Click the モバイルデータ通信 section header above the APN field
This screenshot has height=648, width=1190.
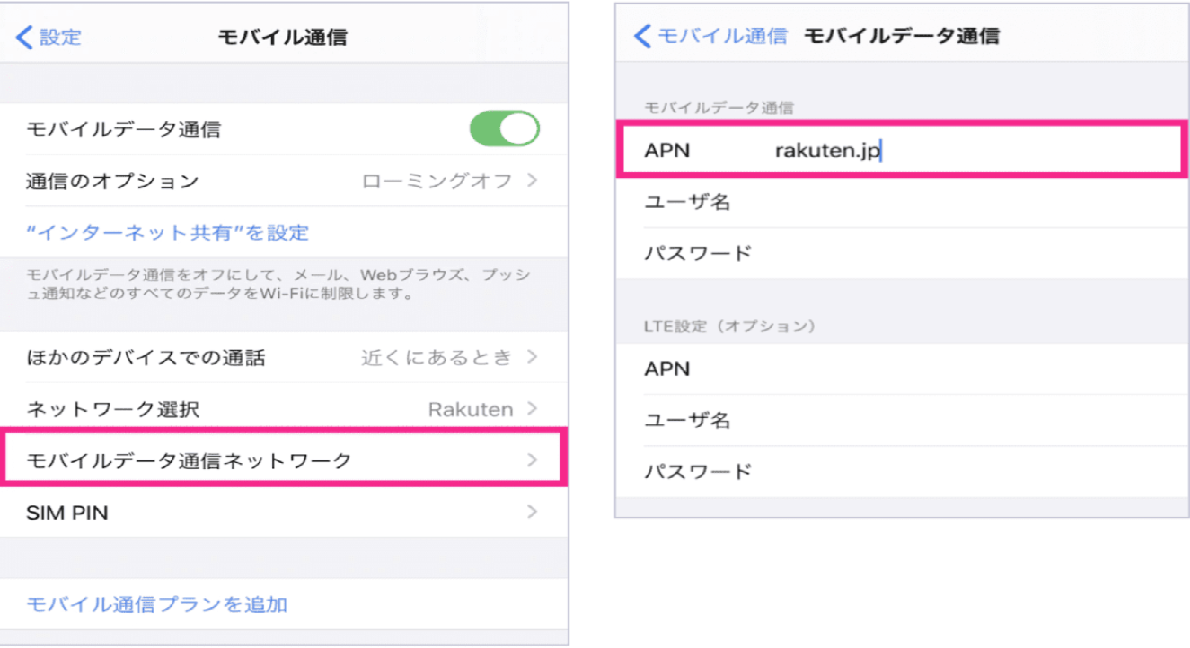[719, 108]
